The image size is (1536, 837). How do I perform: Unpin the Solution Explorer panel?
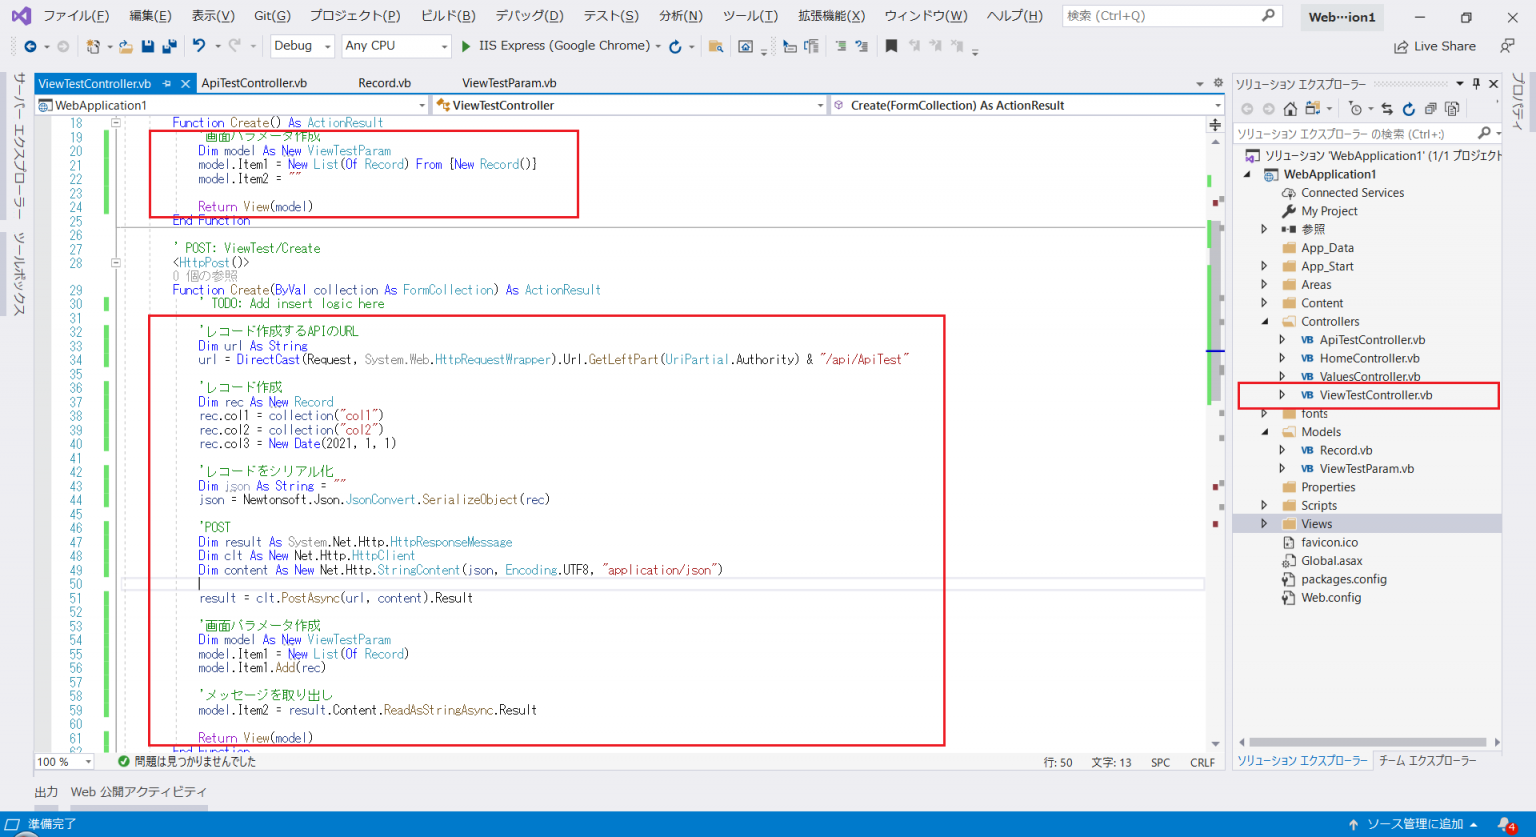click(x=1477, y=83)
